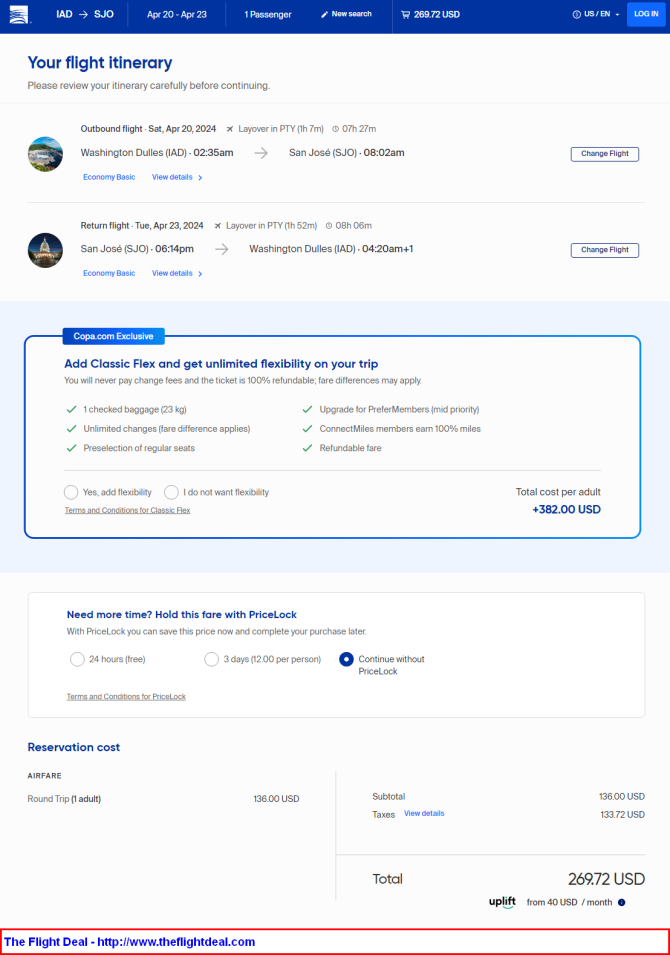Click the uplift info circle icon
The height and width of the screenshot is (955, 670).
click(x=621, y=902)
